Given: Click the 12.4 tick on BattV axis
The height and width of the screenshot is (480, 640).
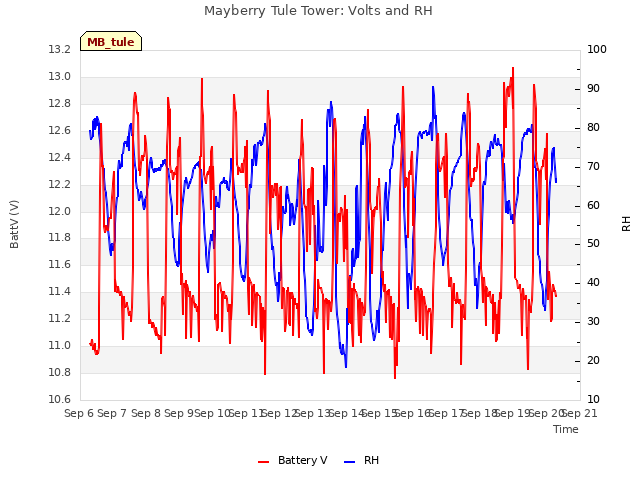Looking at the screenshot, I should click(60, 158).
